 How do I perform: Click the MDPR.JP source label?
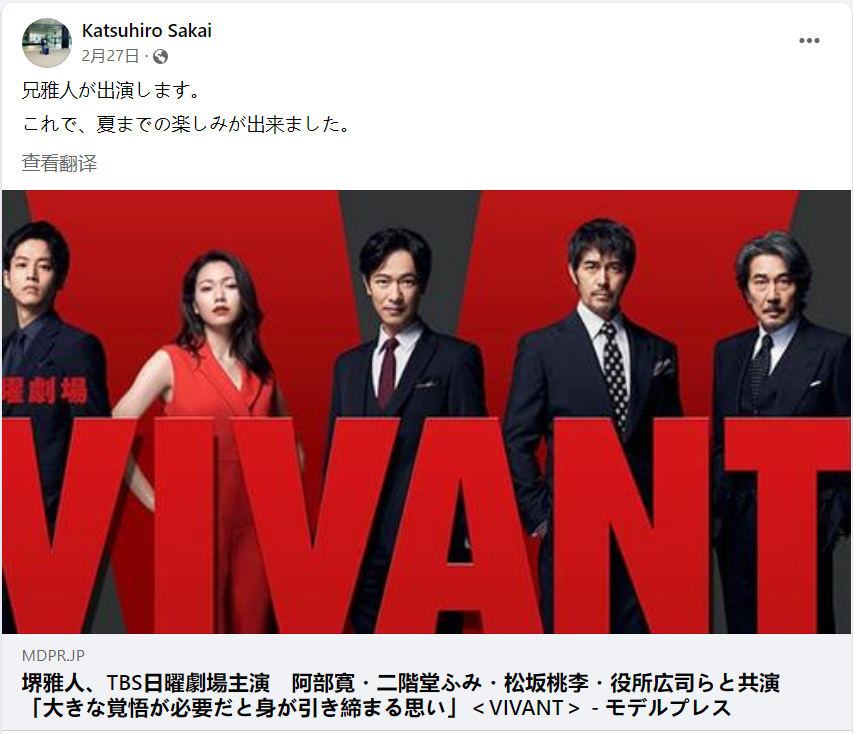pyautogui.click(x=53, y=655)
